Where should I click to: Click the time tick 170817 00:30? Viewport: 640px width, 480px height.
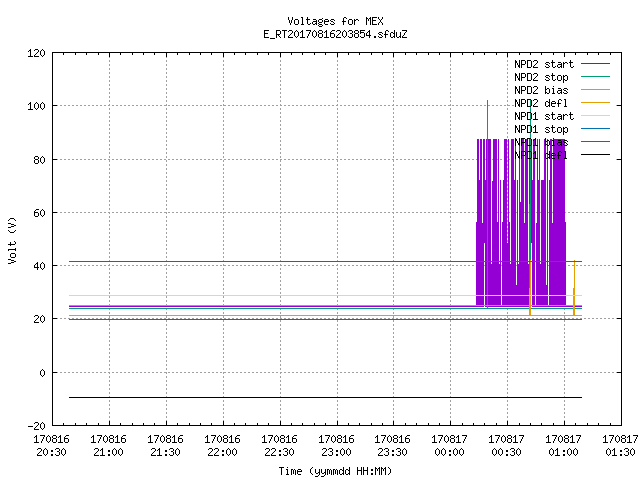(x=506, y=446)
